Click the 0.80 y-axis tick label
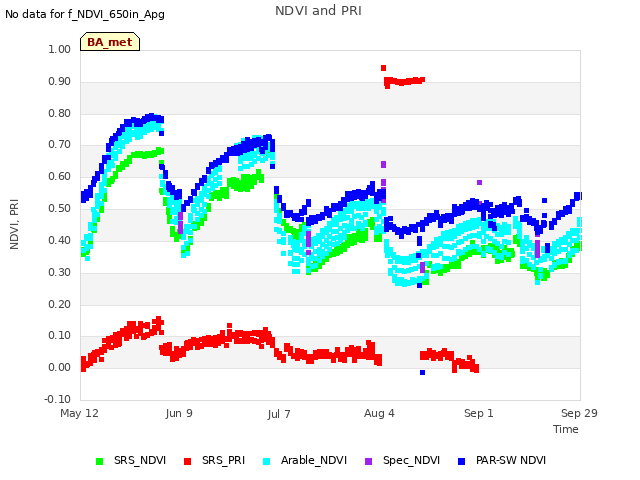640x480 pixels. [60, 113]
